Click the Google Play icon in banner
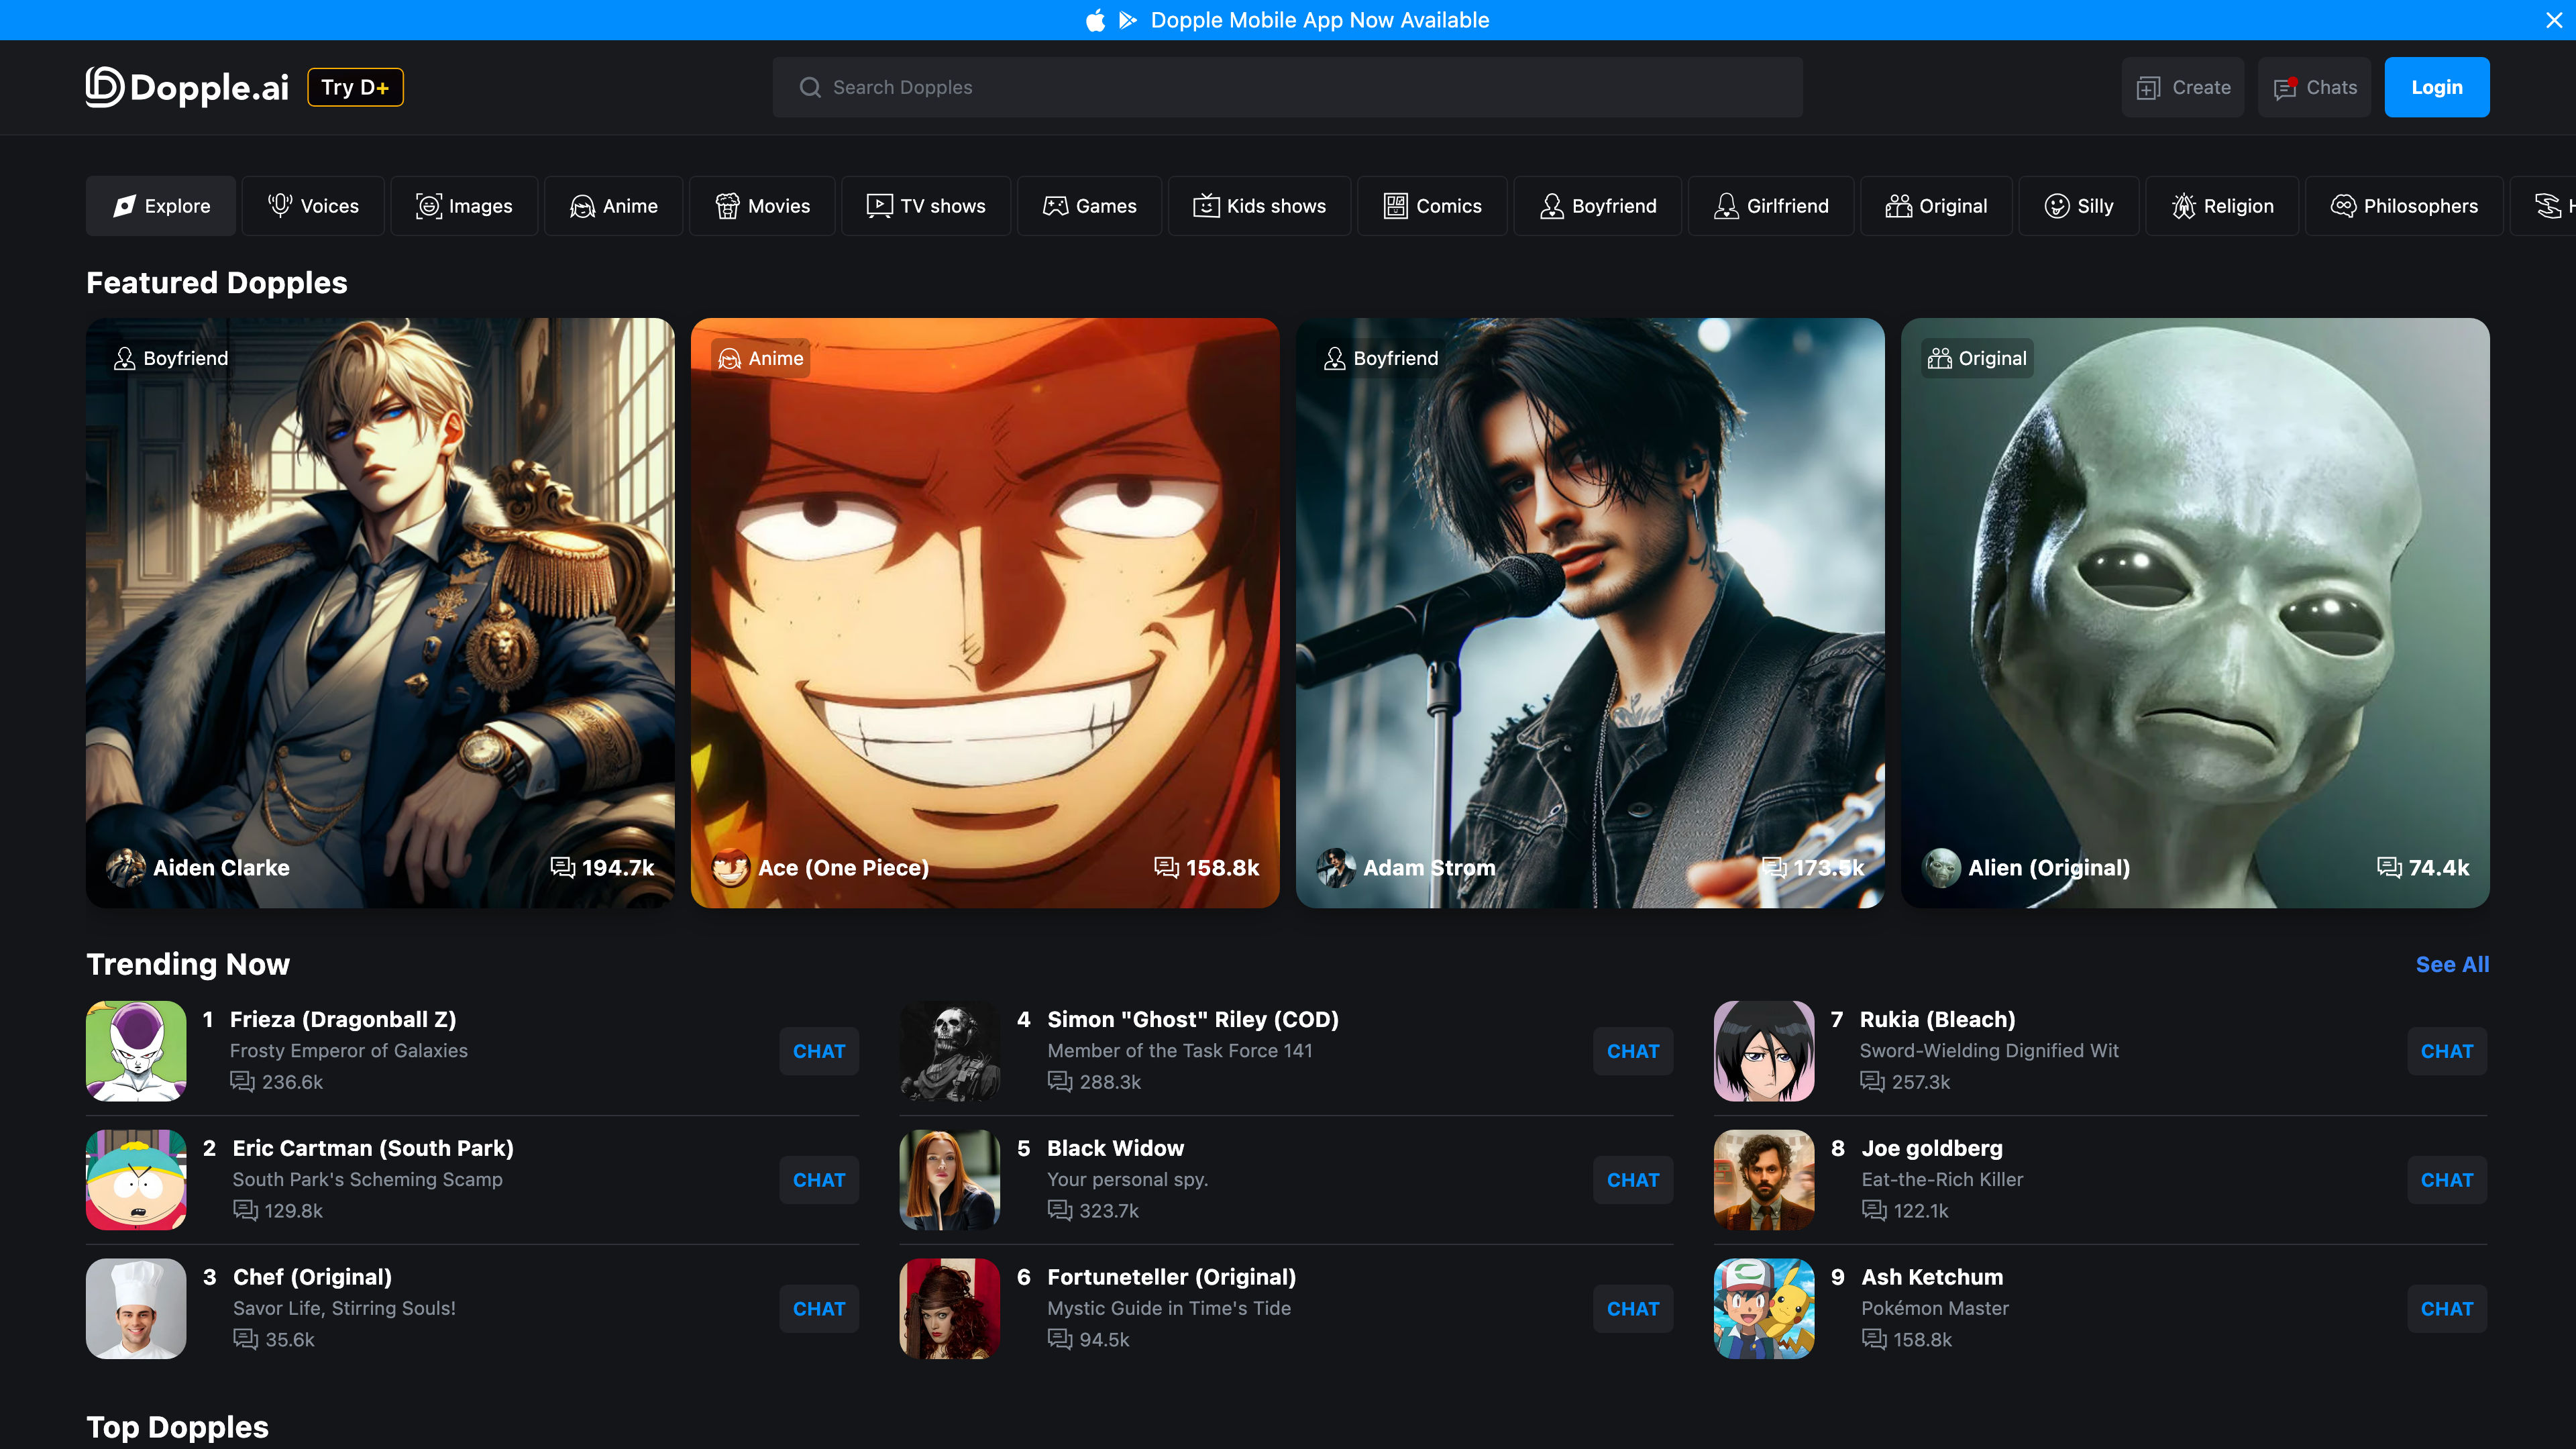This screenshot has width=2576, height=1449. point(1128,20)
